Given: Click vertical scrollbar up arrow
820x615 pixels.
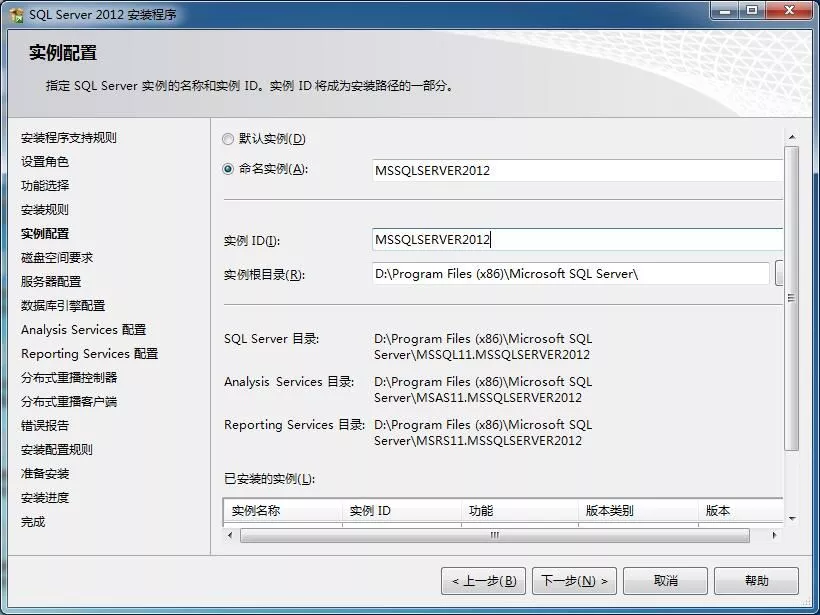Looking at the screenshot, I should [792, 137].
